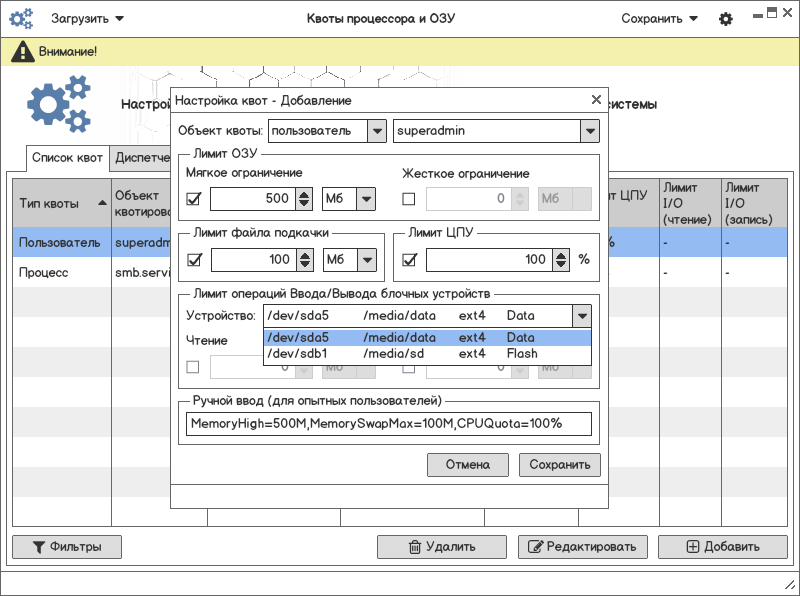Expand the quota object type dropdown
800x596 pixels.
[376, 131]
